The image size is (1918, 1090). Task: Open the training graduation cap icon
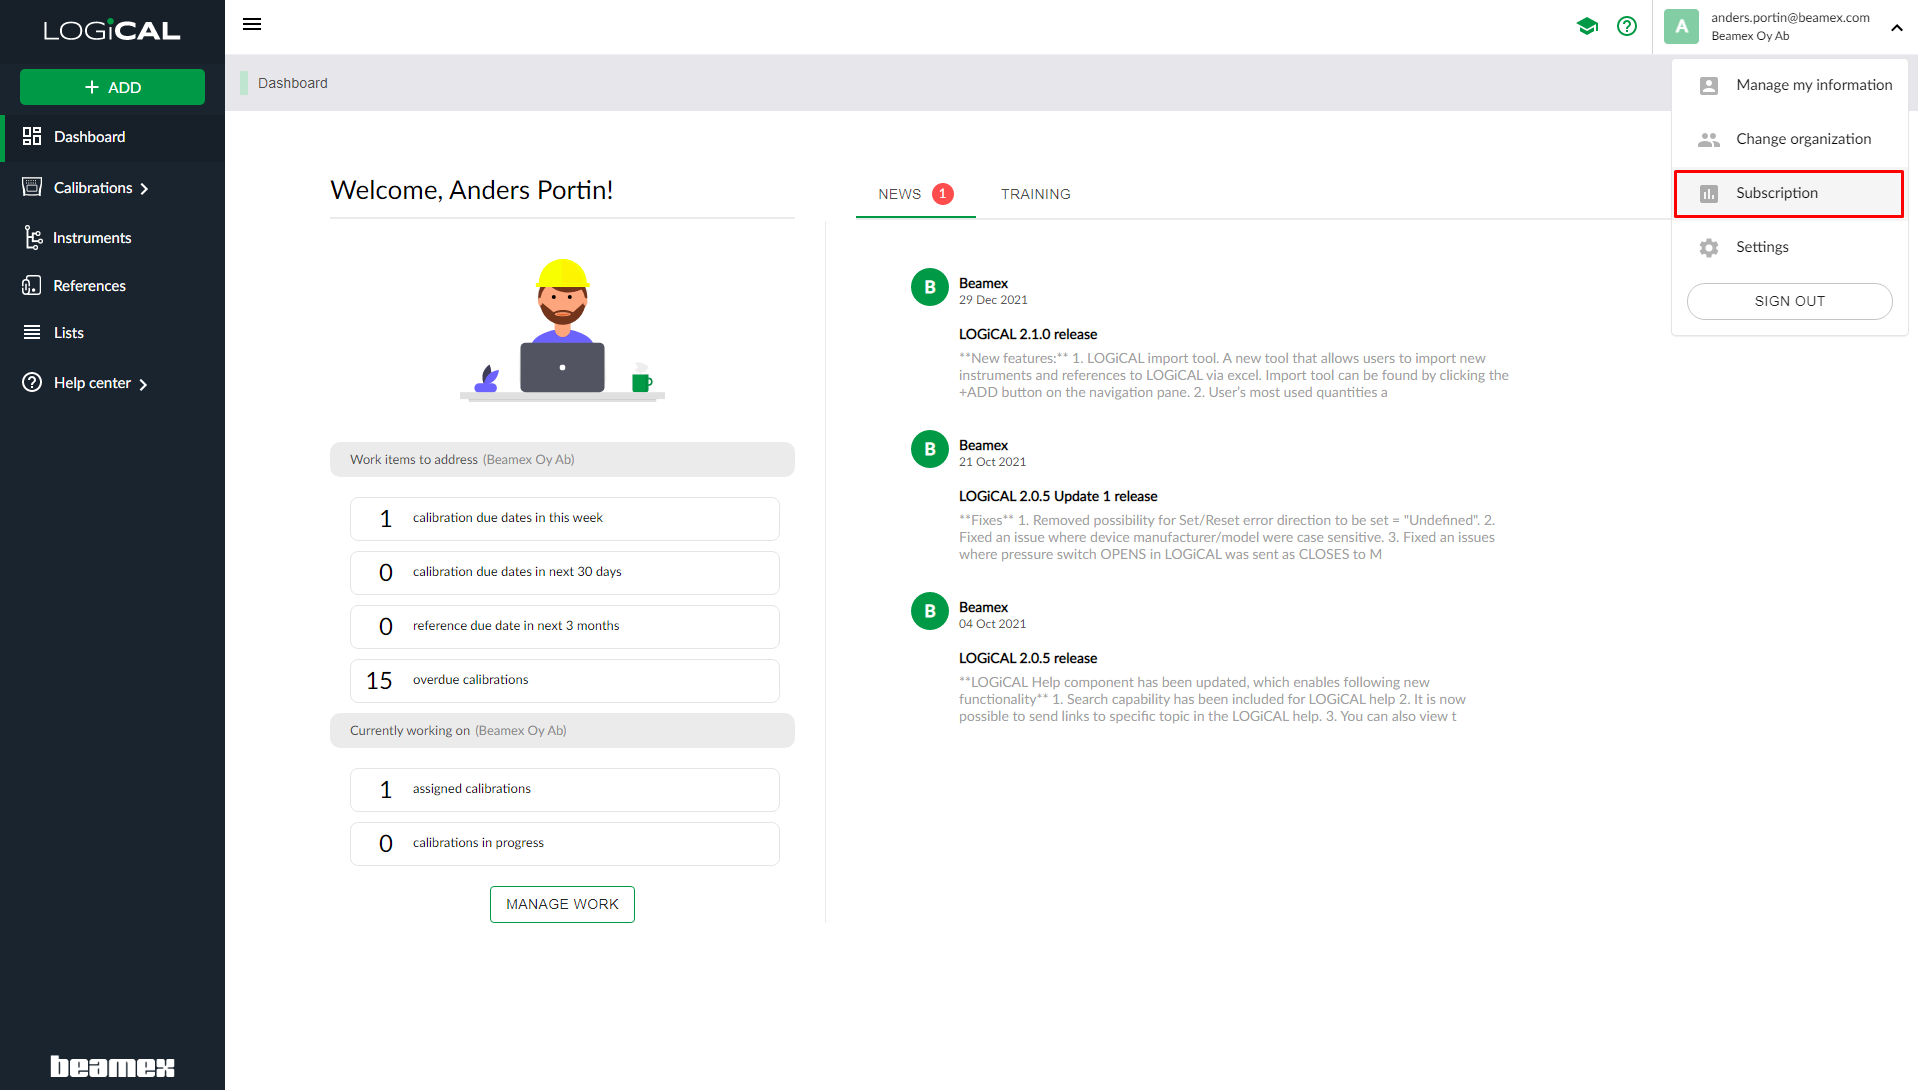[1587, 26]
